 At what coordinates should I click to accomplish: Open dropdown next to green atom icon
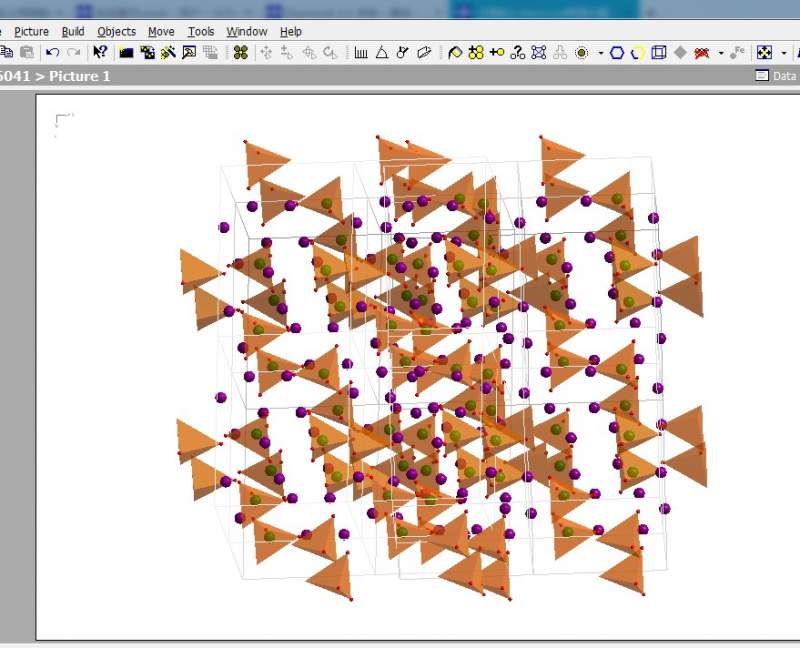pyautogui.click(x=601, y=53)
